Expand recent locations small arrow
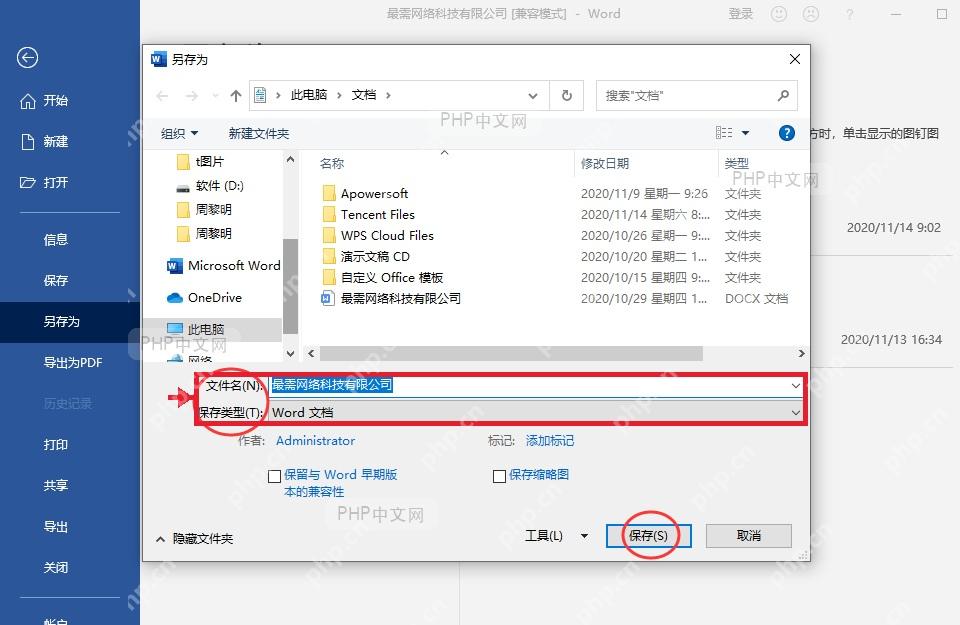 [215, 95]
